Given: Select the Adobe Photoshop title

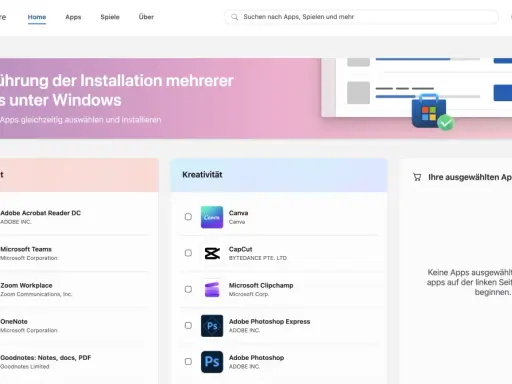Looking at the screenshot, I should (256, 358).
